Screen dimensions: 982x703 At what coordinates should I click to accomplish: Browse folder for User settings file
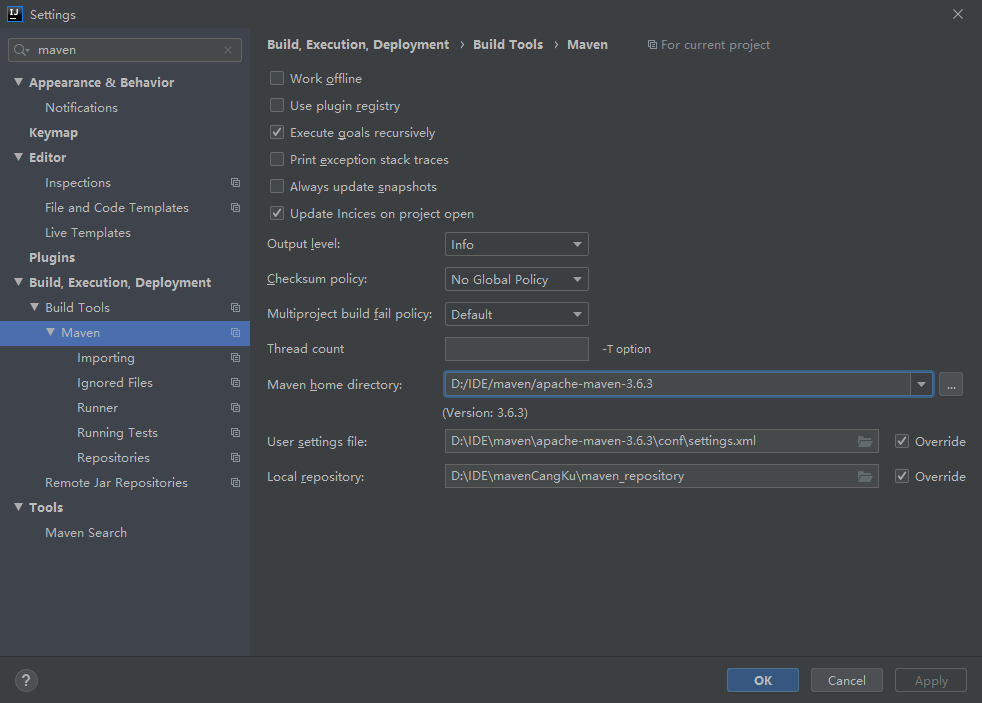865,441
